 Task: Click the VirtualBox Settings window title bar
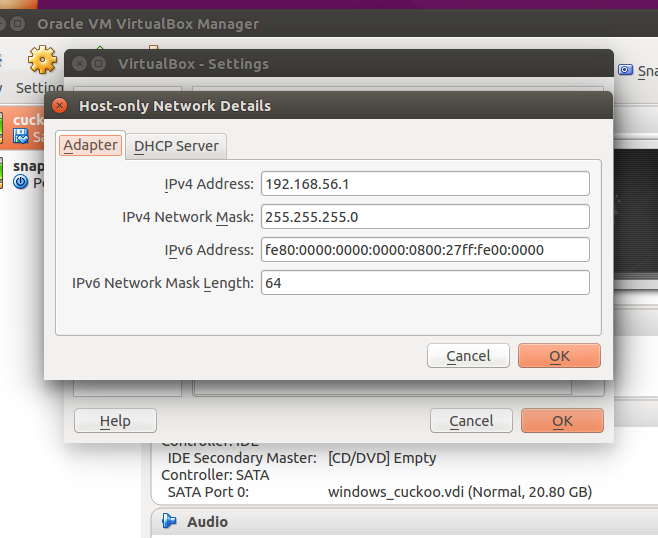pos(339,64)
